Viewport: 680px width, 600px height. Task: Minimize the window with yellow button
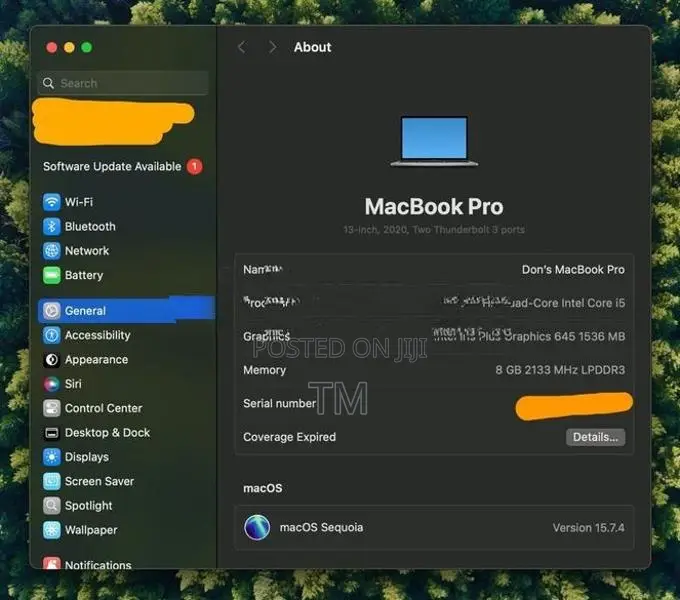tap(69, 47)
